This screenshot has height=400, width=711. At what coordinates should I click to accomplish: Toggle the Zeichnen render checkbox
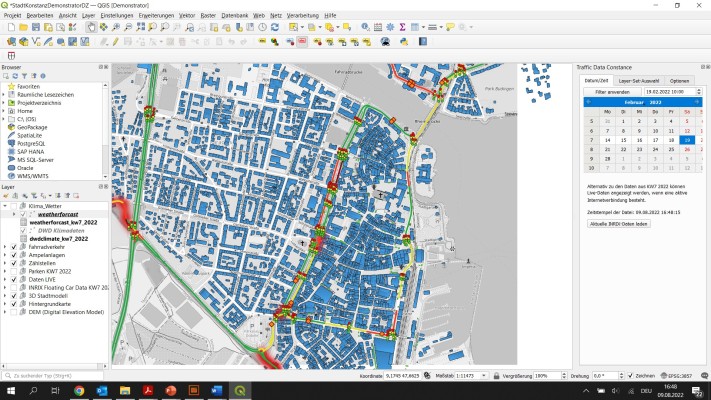630,376
